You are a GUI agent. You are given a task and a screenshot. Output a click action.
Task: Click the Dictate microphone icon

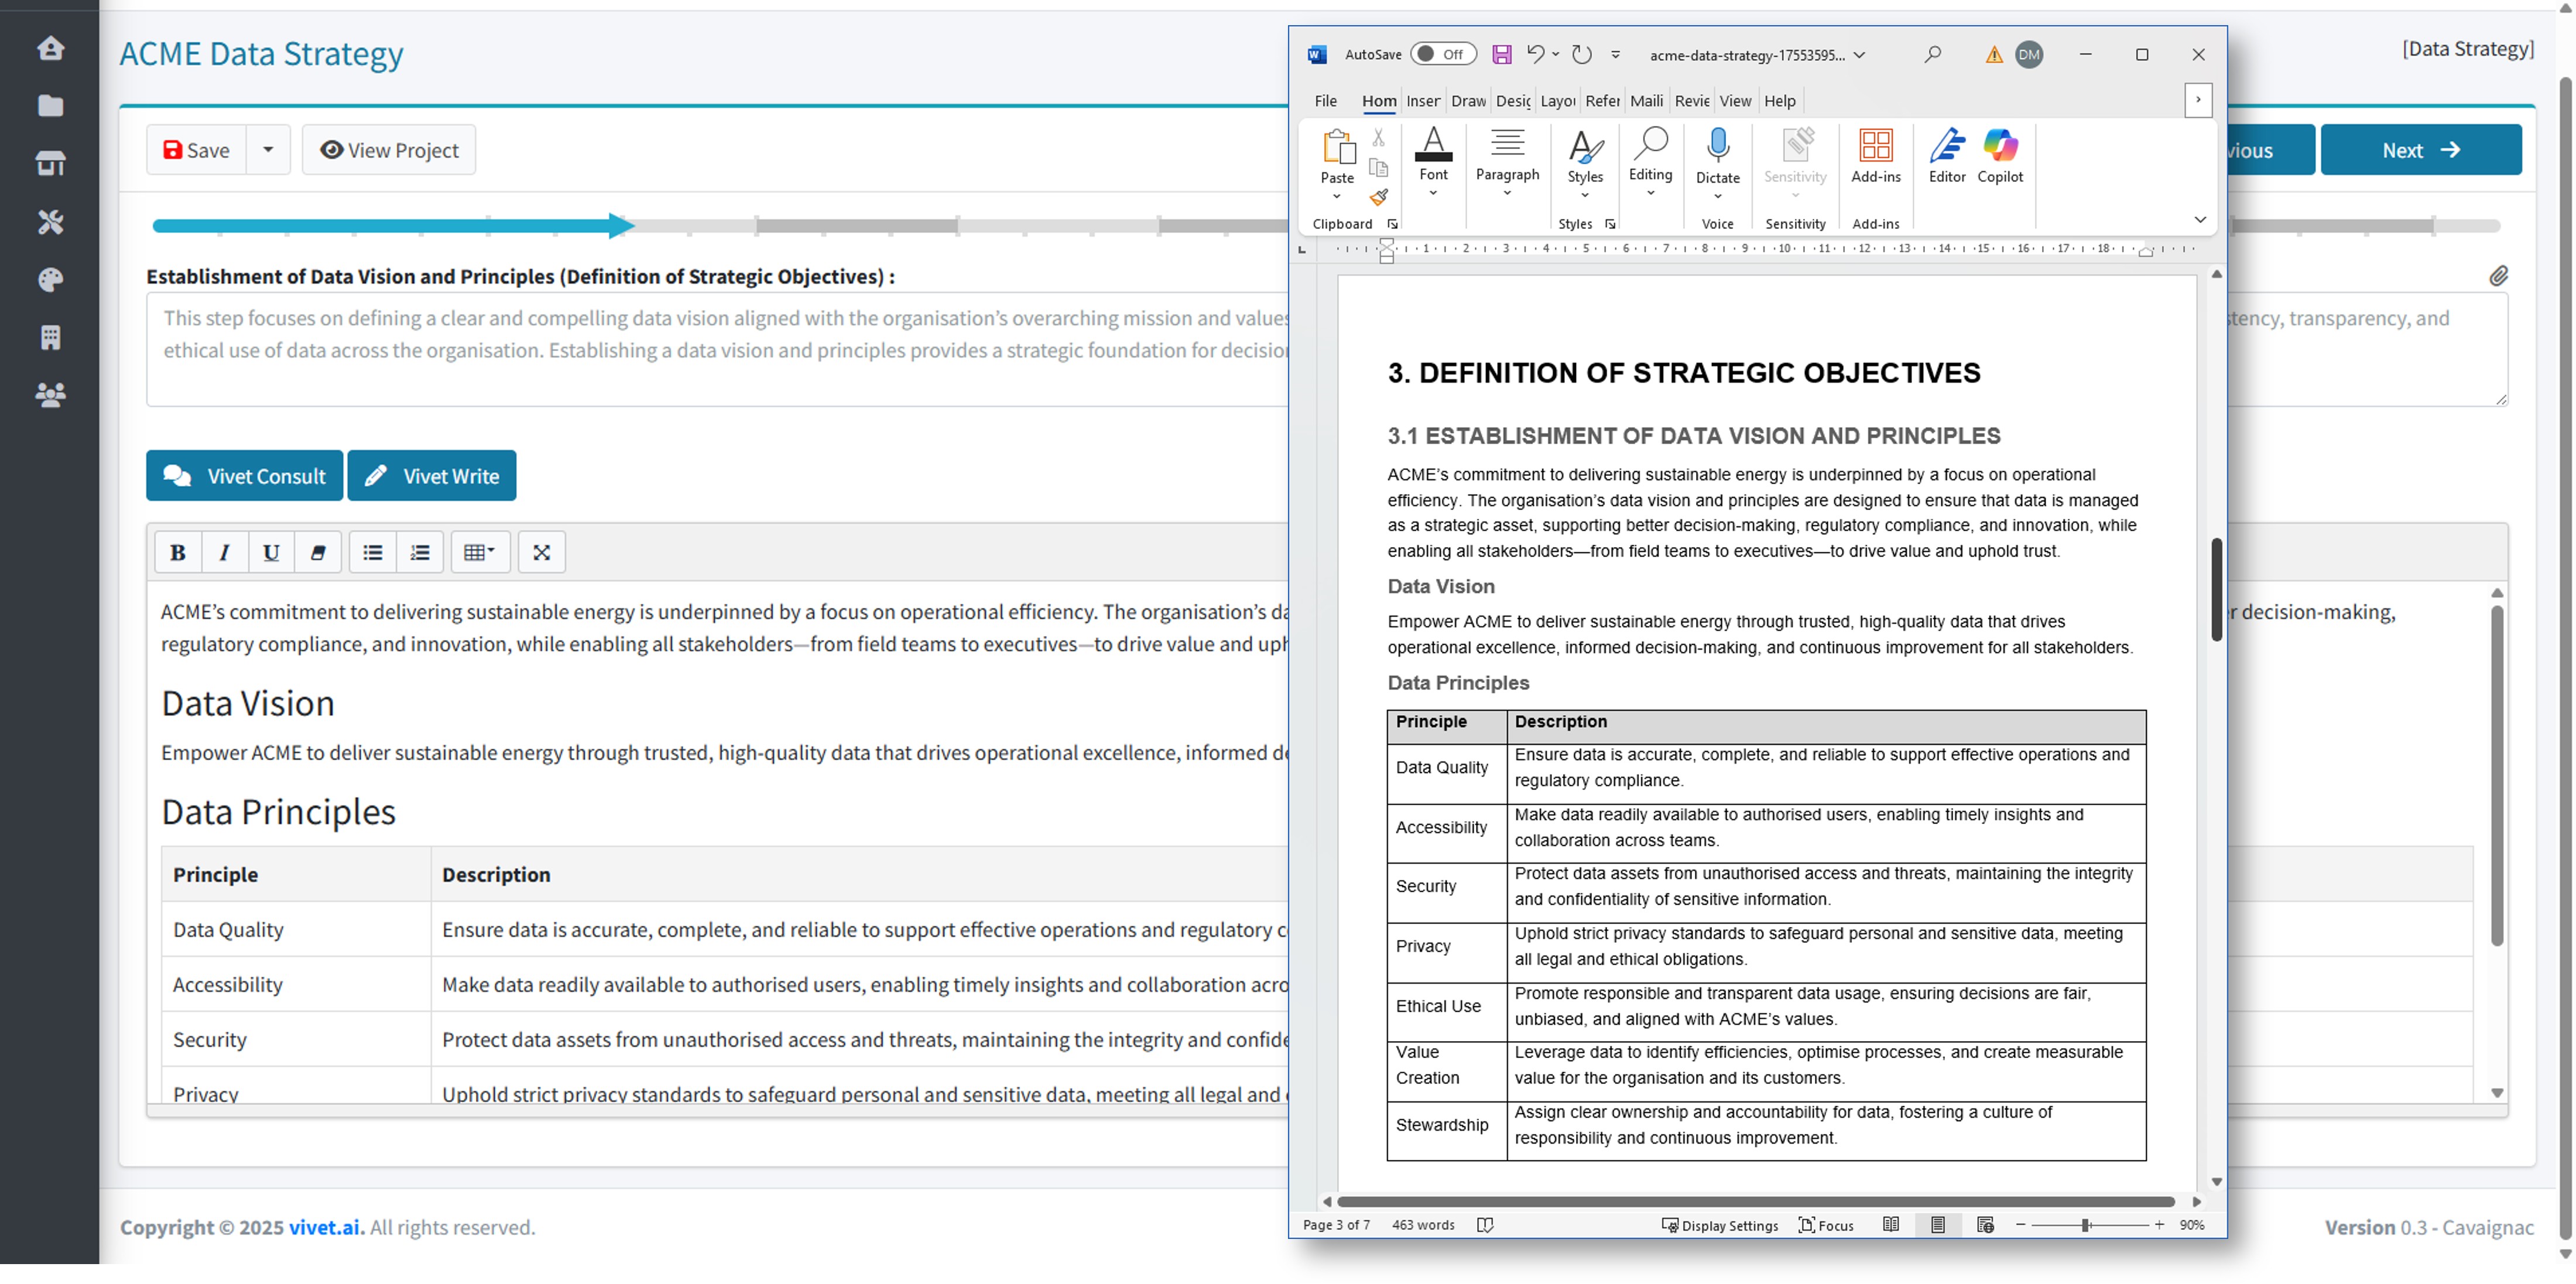pos(1717,146)
